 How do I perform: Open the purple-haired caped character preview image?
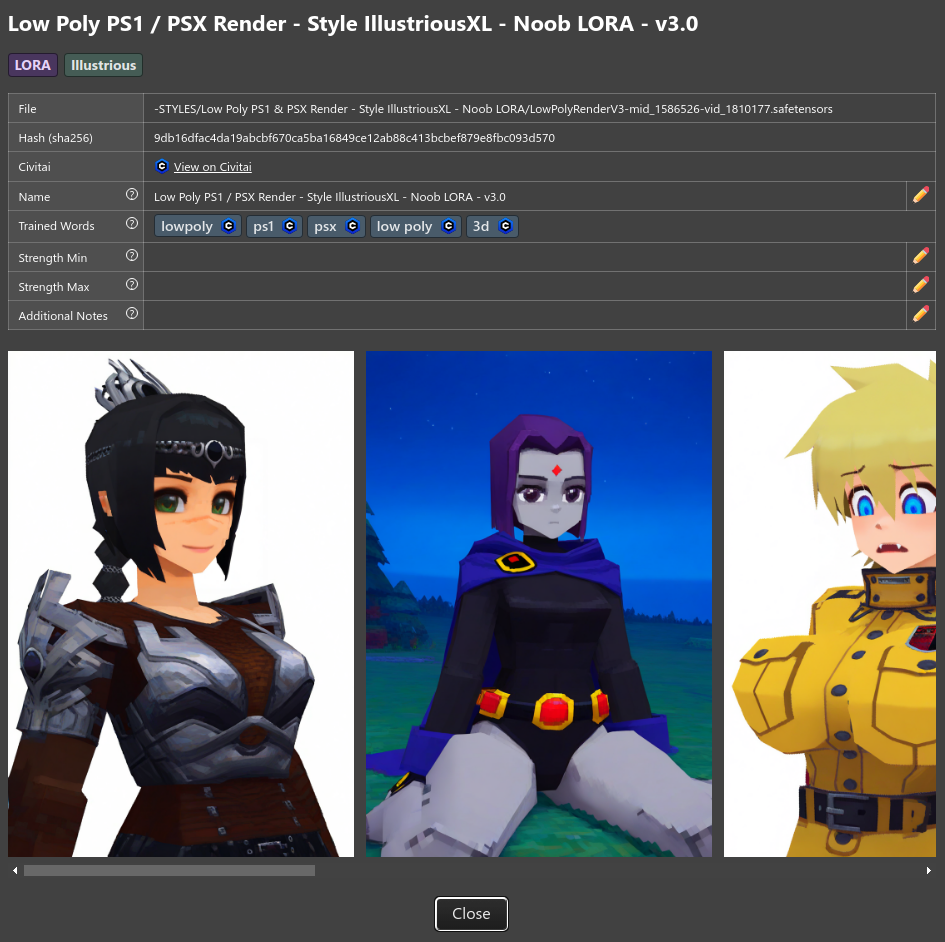pos(539,604)
